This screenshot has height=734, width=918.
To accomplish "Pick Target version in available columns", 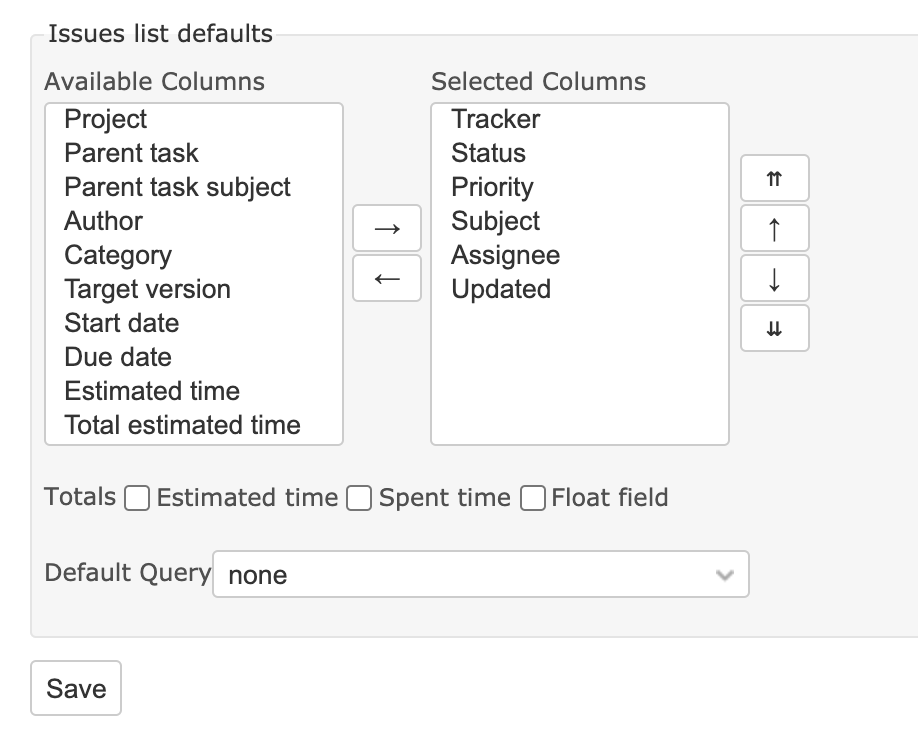I will pos(147,290).
